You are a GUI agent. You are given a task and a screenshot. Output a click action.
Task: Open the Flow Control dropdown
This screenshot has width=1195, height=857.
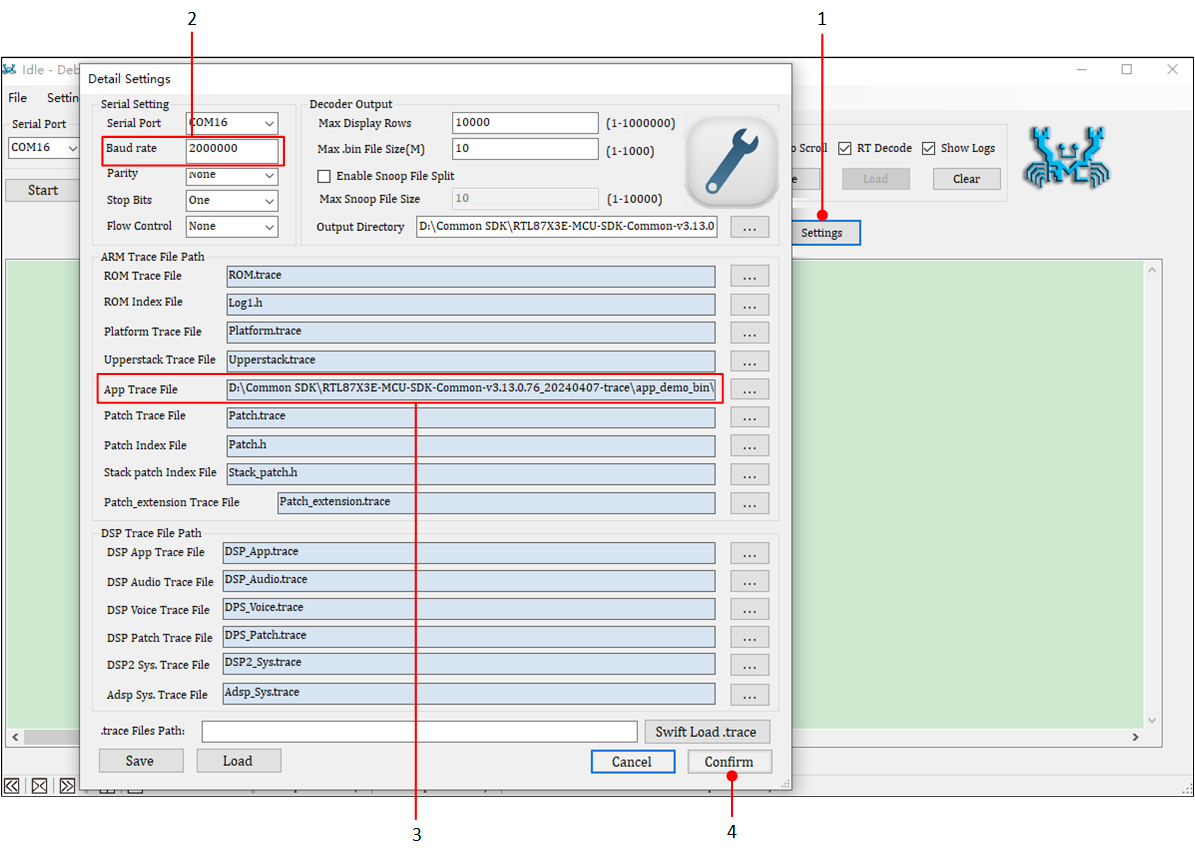(232, 227)
